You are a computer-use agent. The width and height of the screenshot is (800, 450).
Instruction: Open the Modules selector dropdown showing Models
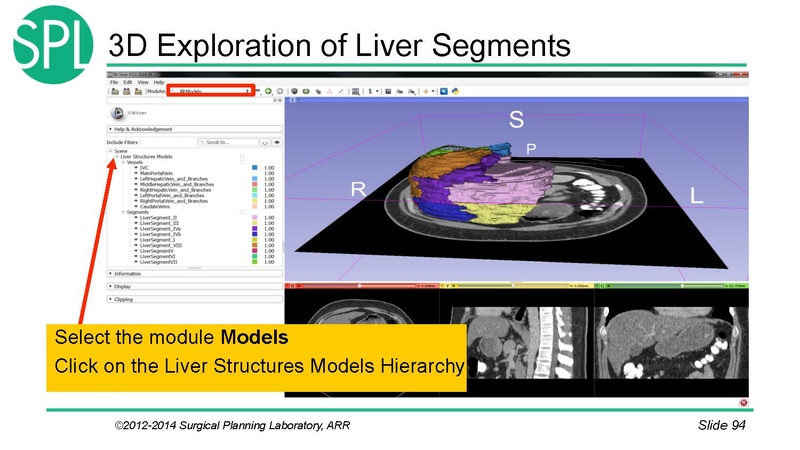[211, 91]
